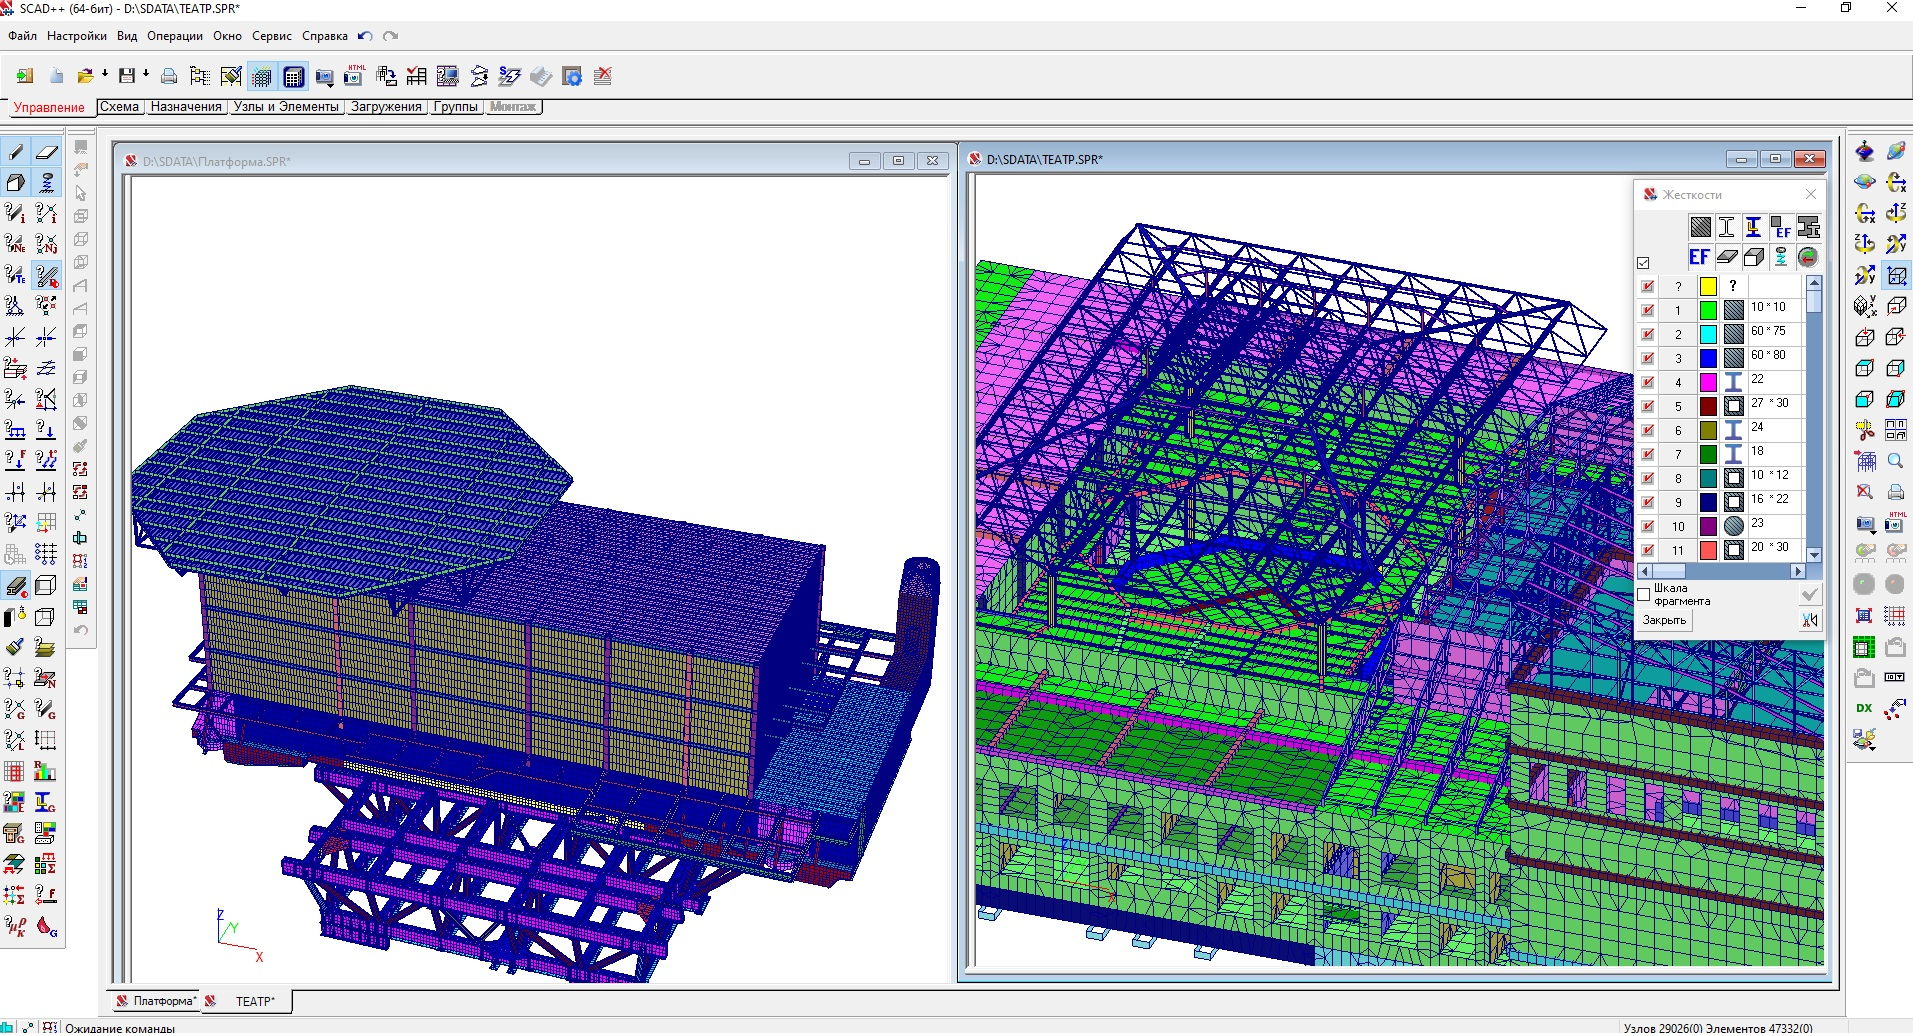The width and height of the screenshot is (1913, 1036).
Task: Uncheck stiffness type 4 row checkbox
Action: 1648,382
